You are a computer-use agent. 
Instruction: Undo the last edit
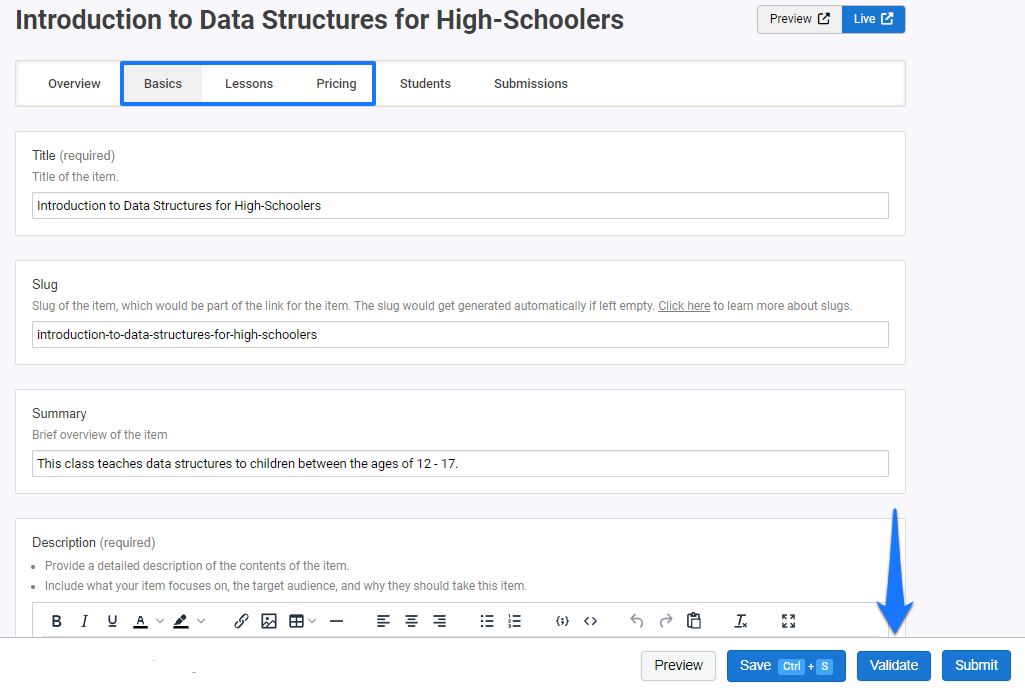tap(637, 621)
